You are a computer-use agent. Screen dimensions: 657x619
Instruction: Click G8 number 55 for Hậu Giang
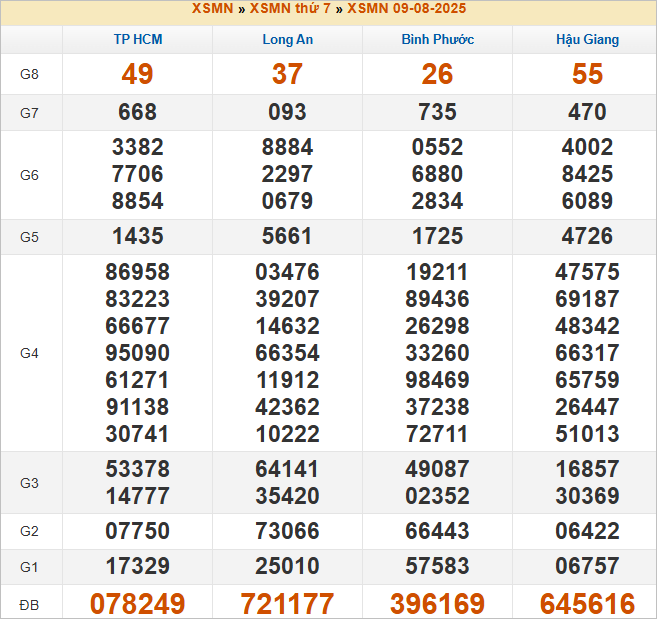587,74
